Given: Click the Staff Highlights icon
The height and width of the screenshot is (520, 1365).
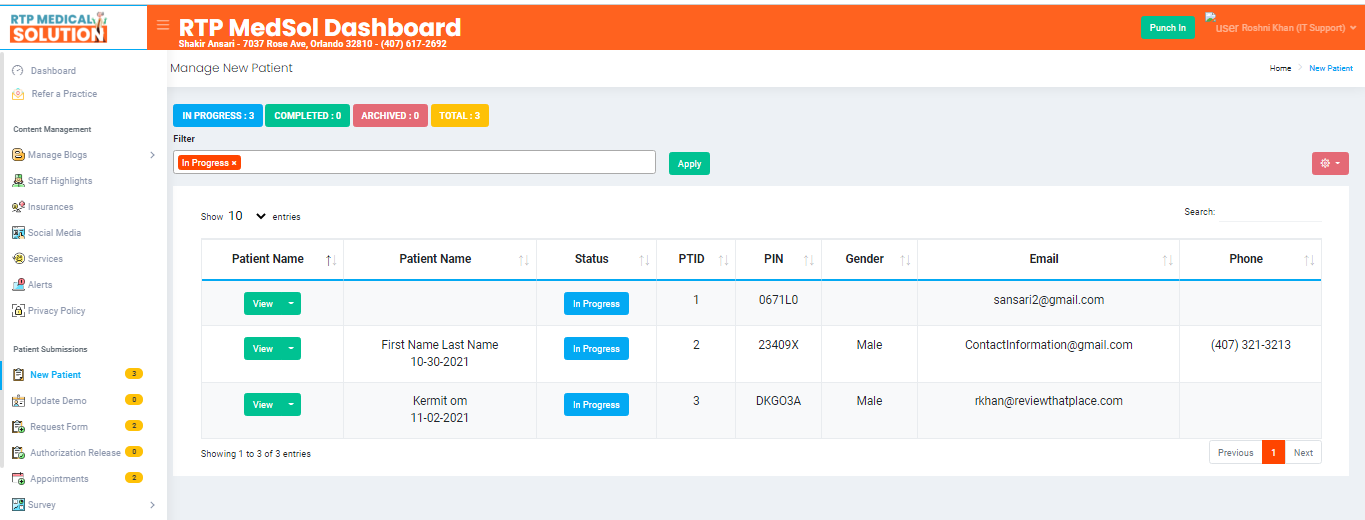Looking at the screenshot, I should pos(18,181).
